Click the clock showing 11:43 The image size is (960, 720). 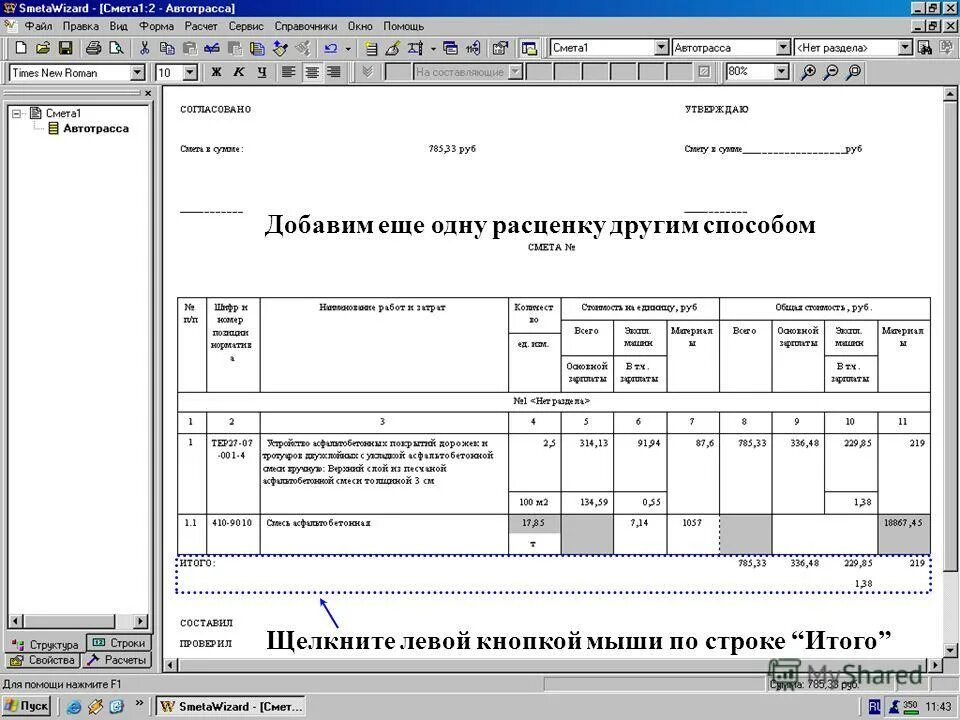[937, 707]
